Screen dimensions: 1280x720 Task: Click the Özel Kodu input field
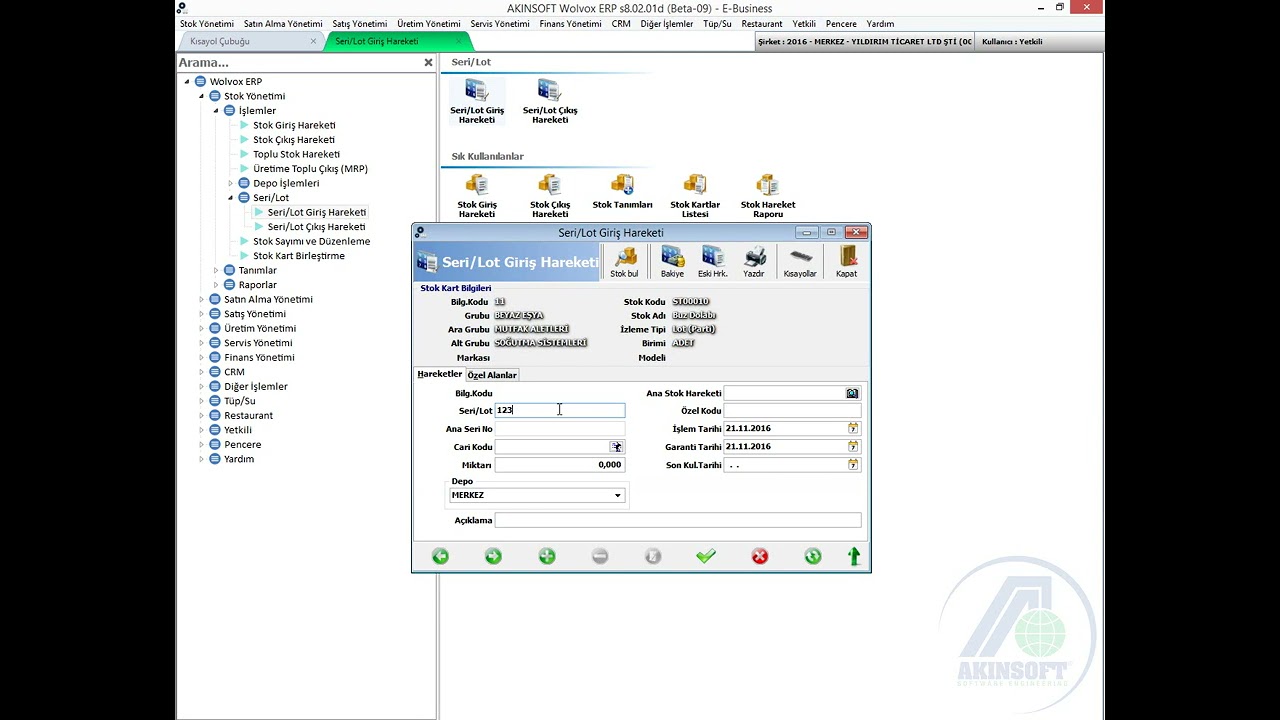click(x=792, y=411)
